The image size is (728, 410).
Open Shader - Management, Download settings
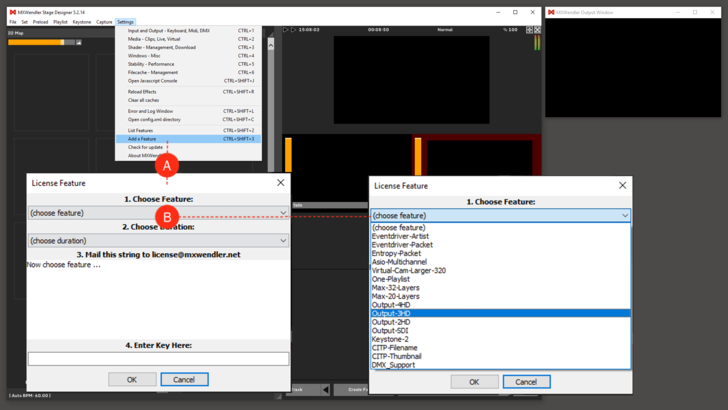188,47
